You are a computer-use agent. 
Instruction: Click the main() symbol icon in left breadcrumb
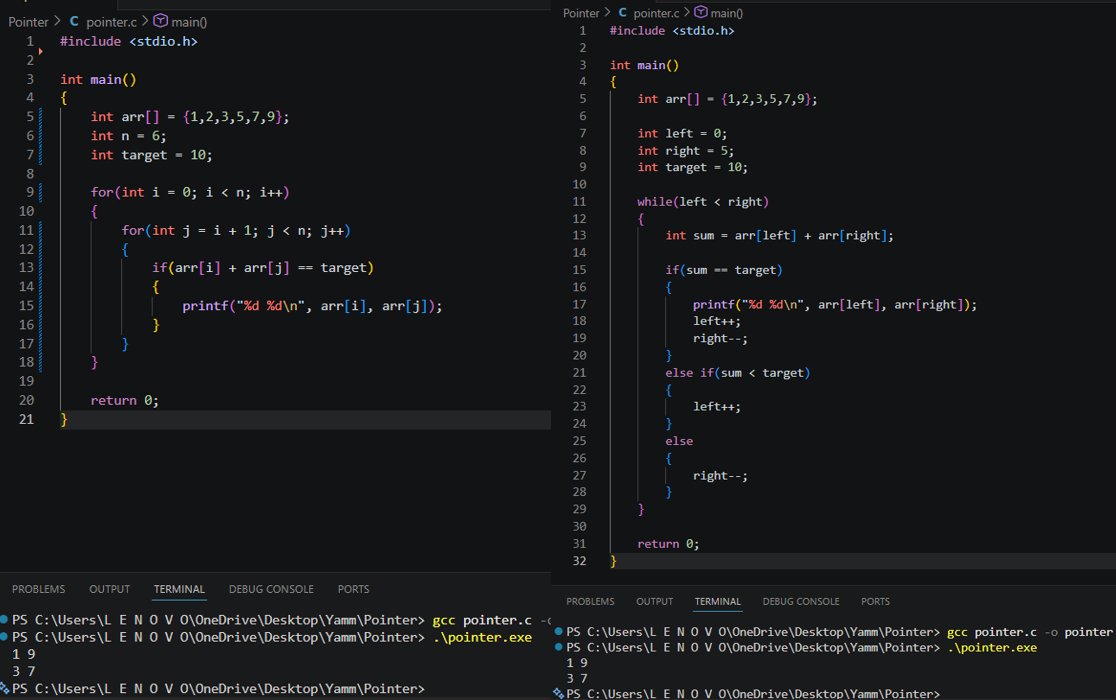pos(160,21)
